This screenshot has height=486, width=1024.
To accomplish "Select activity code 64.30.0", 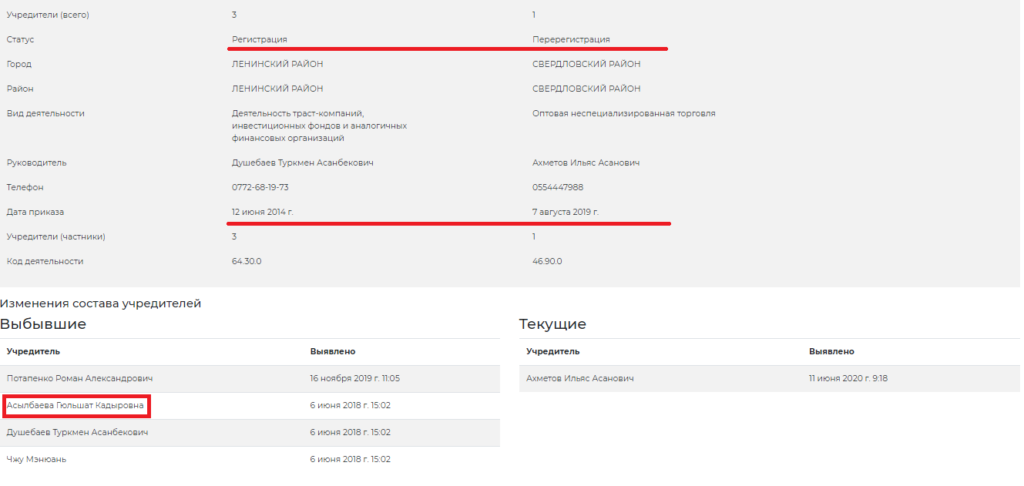I will click(x=247, y=261).
